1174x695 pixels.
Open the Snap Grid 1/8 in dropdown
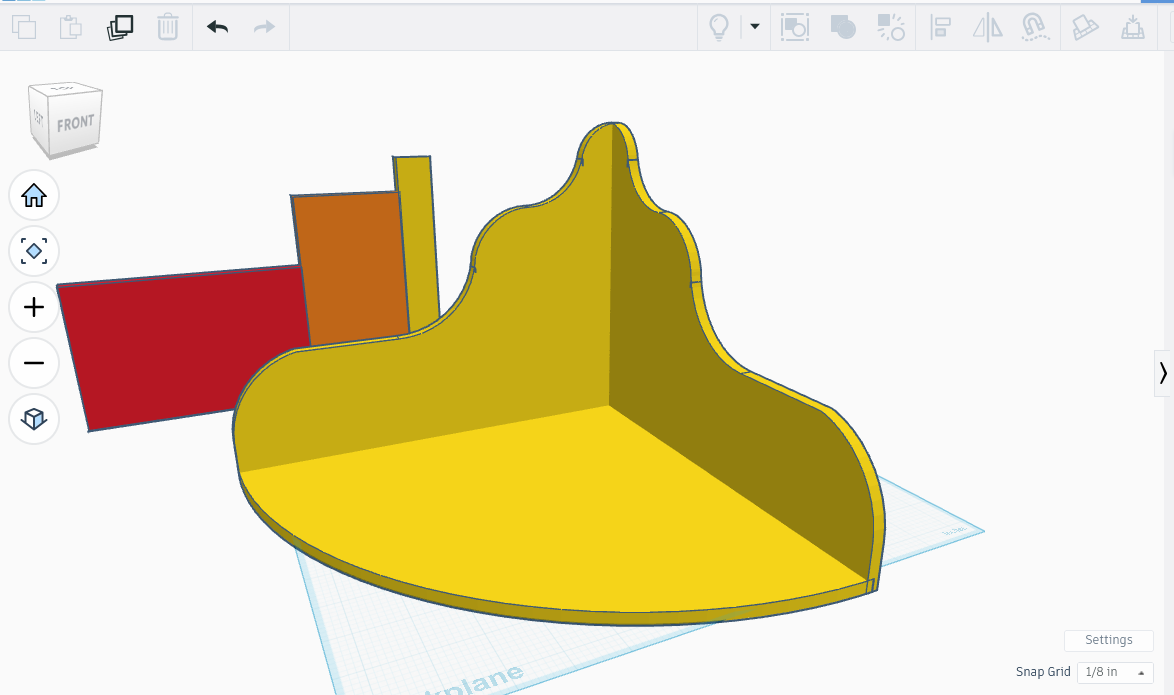coord(1113,672)
